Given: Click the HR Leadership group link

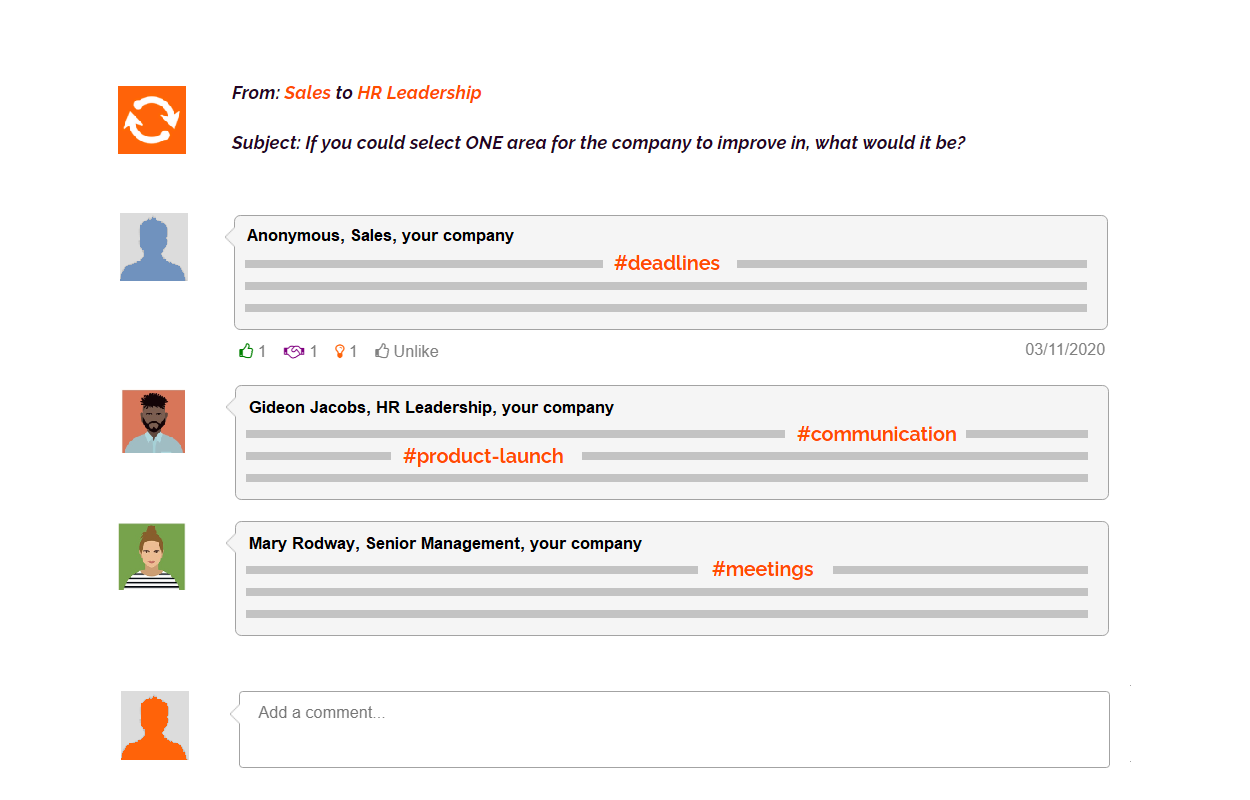Looking at the screenshot, I should (x=419, y=92).
